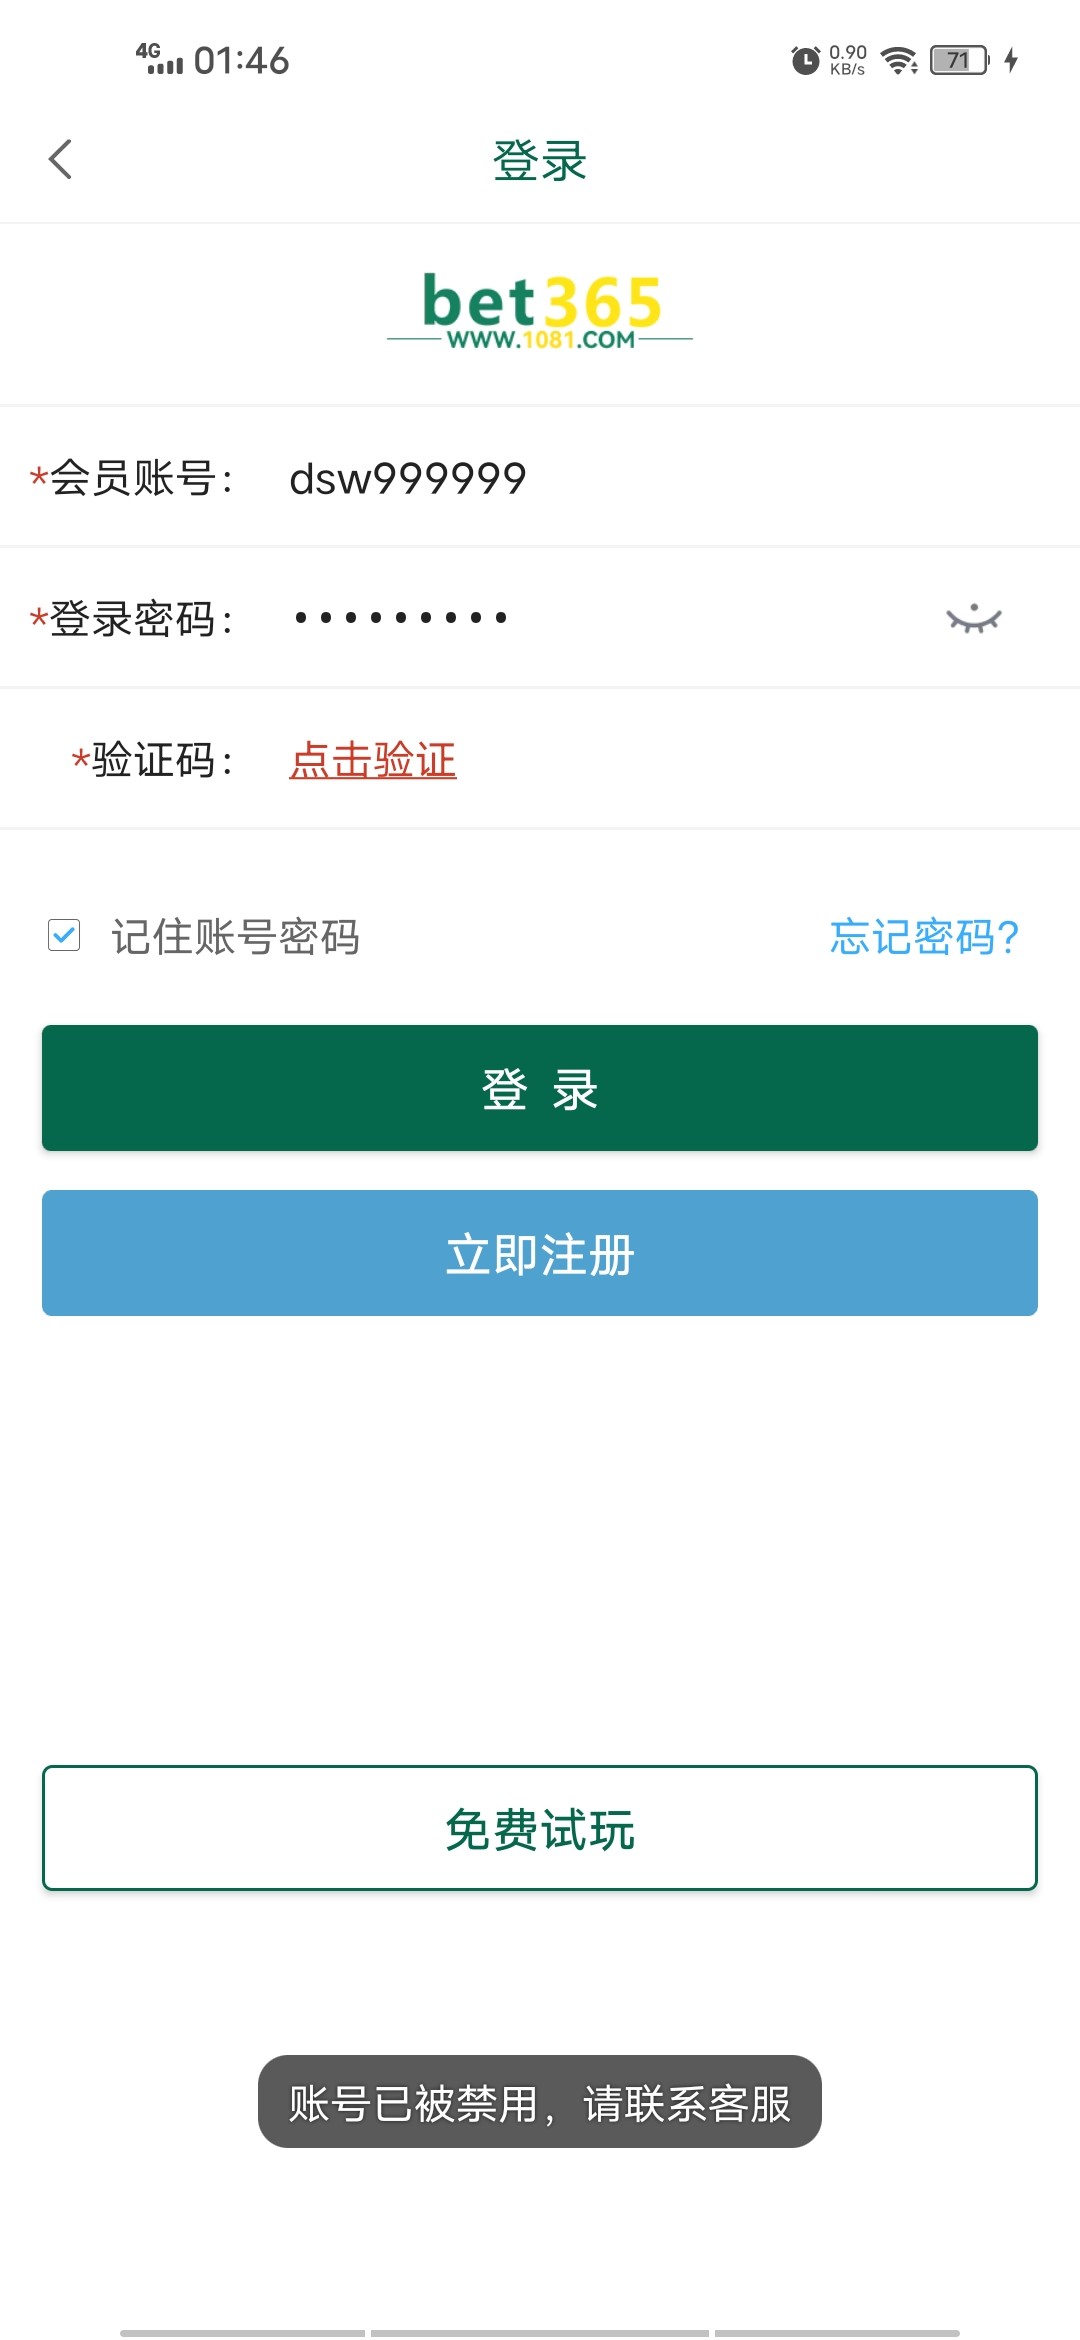
Task: Tap the alarm clock status icon
Action: tap(805, 61)
